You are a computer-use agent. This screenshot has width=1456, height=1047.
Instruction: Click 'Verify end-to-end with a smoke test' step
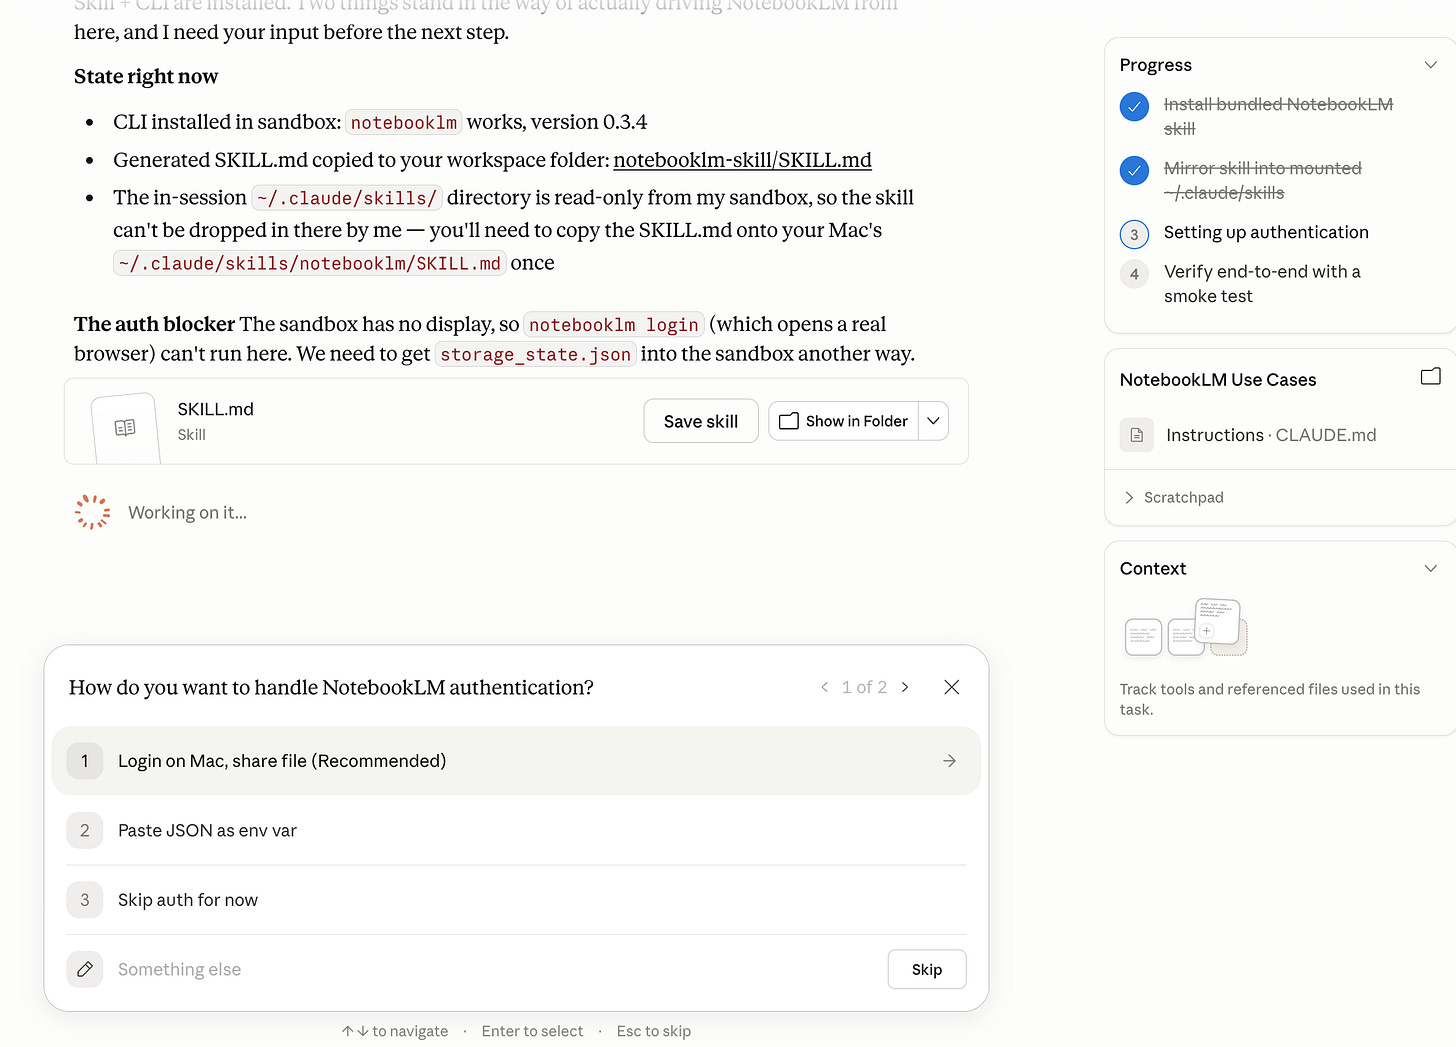tap(1262, 284)
